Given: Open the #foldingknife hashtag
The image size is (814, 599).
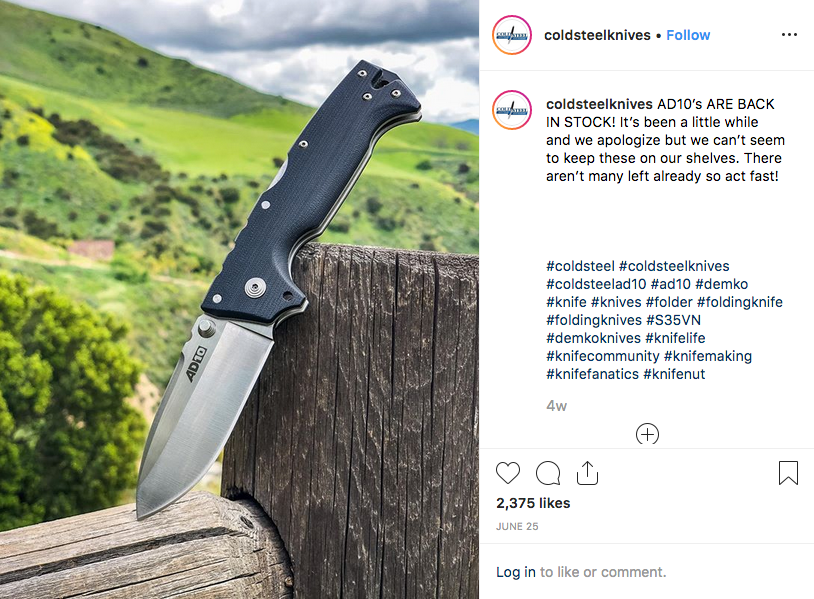Looking at the screenshot, I should coord(740,302).
